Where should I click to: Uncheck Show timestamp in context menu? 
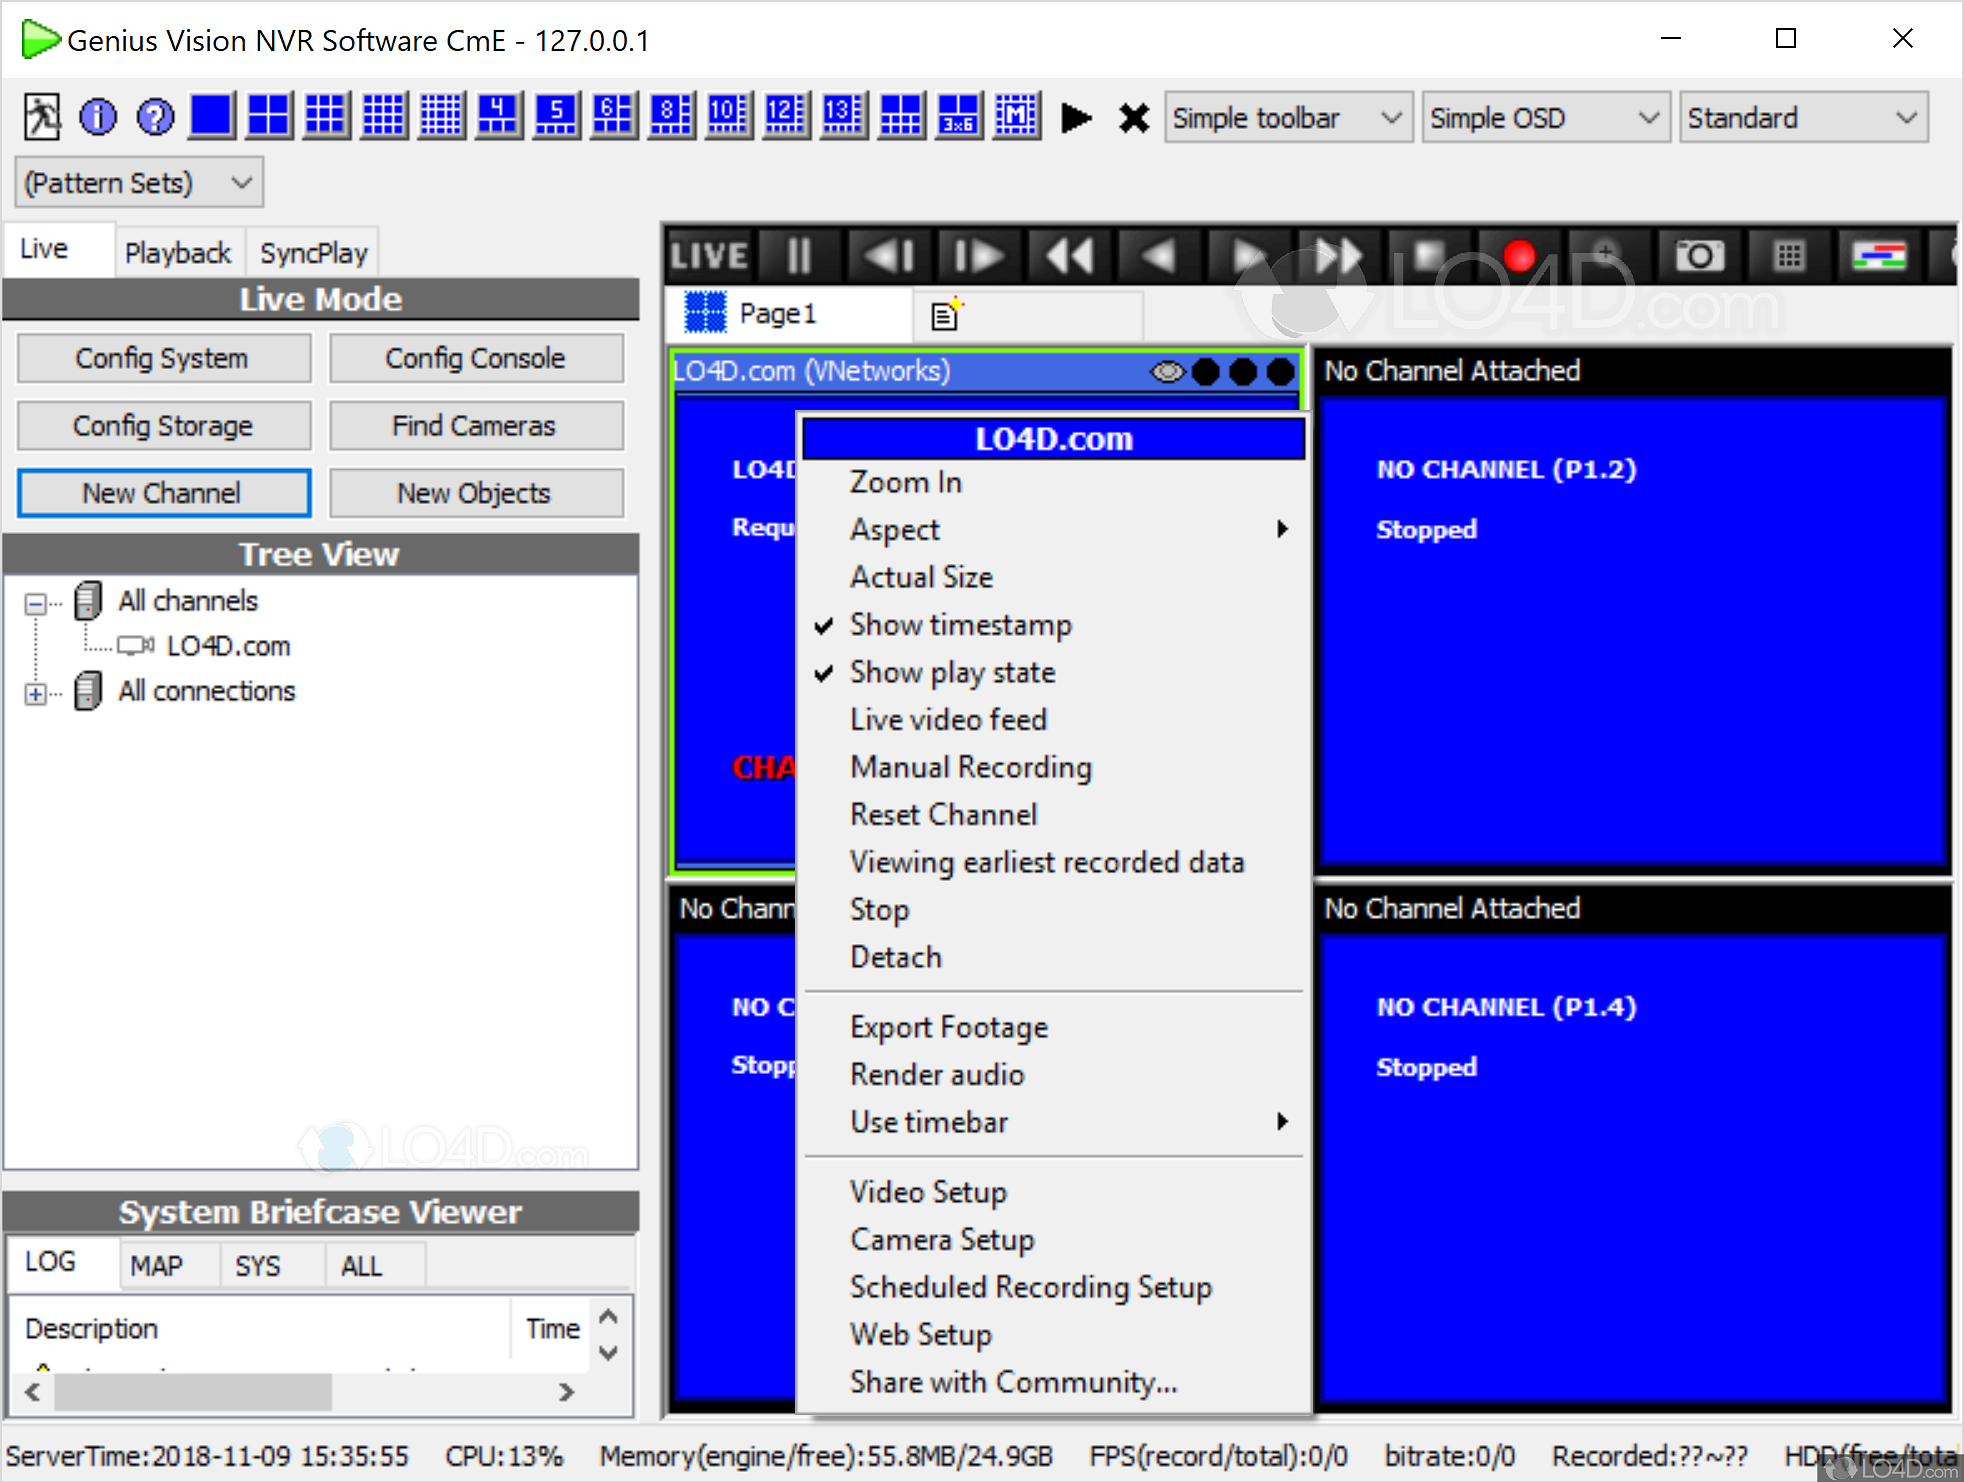pos(960,625)
